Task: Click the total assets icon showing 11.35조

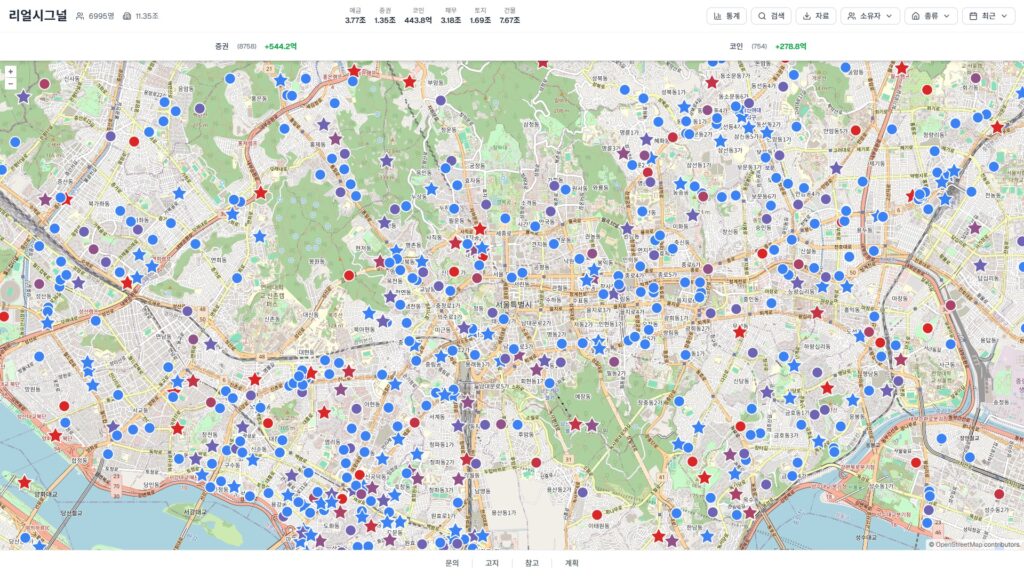Action: coord(127,17)
